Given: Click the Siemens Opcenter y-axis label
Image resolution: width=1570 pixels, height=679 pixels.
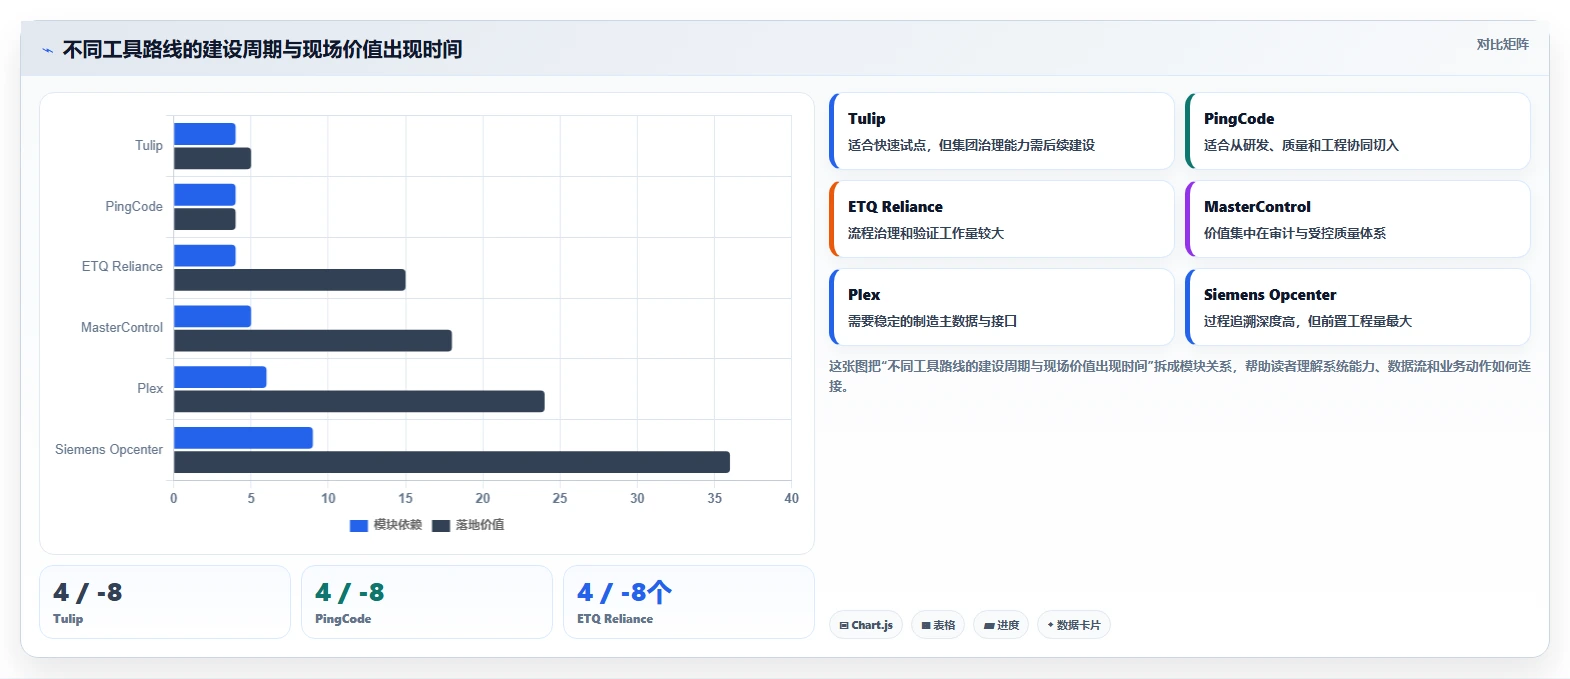Looking at the screenshot, I should tap(109, 449).
